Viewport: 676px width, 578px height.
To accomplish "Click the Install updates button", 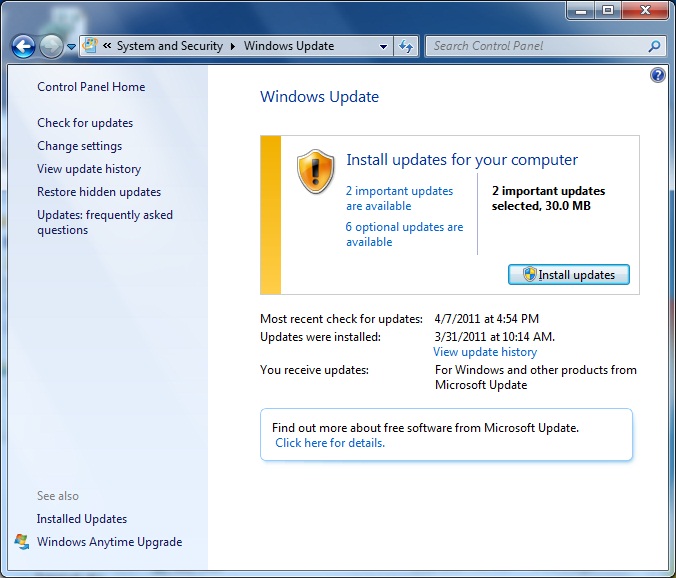I will (x=569, y=275).
